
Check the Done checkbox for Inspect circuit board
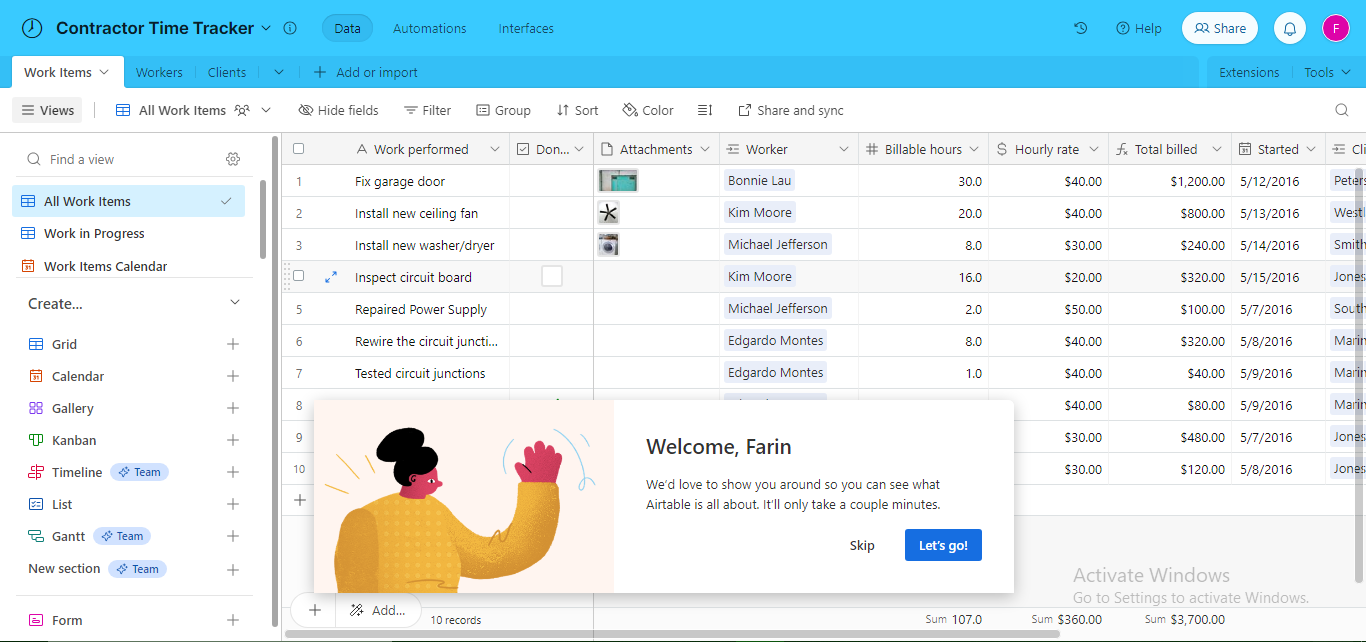[x=551, y=276]
